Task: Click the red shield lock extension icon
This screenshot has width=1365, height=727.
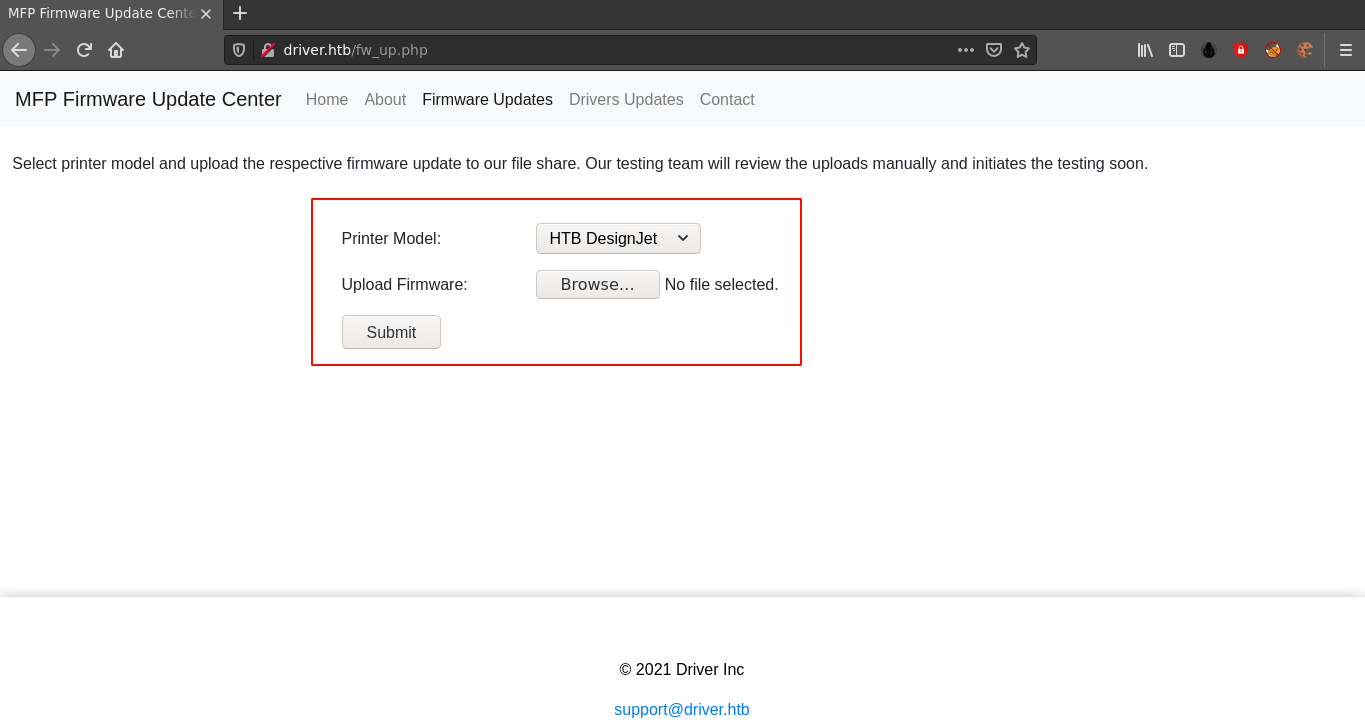Action: pyautogui.click(x=1240, y=50)
